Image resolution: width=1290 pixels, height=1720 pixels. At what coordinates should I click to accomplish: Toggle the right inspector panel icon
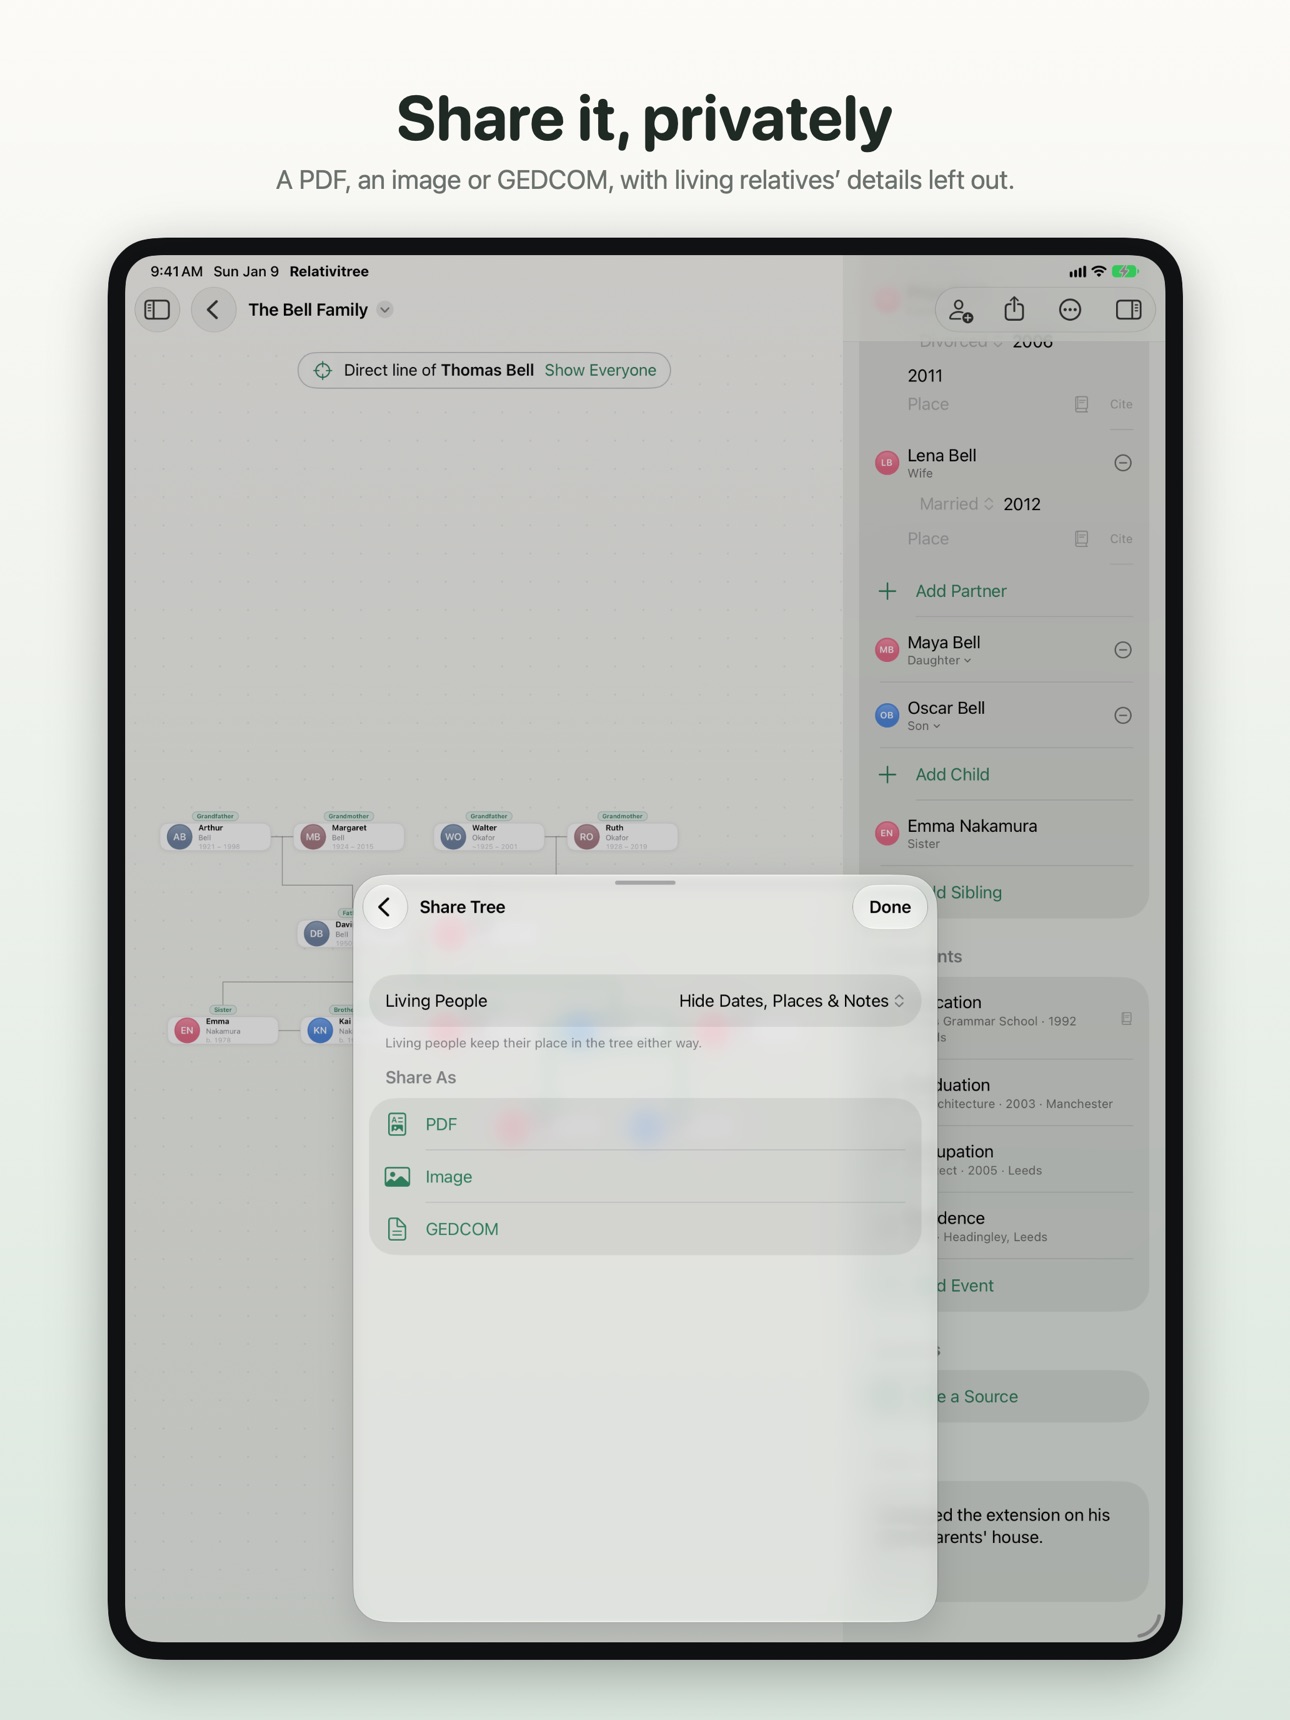(1128, 310)
